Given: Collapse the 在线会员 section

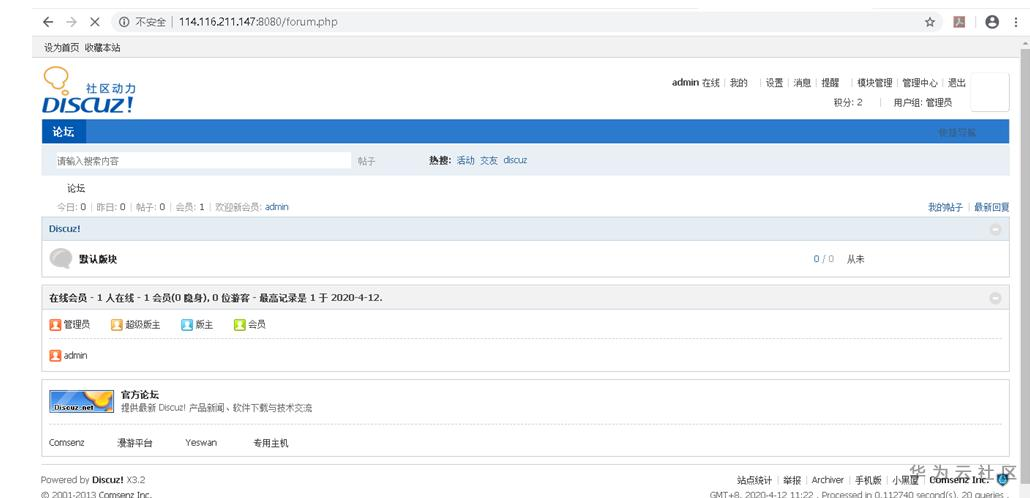Looking at the screenshot, I should pos(995,298).
